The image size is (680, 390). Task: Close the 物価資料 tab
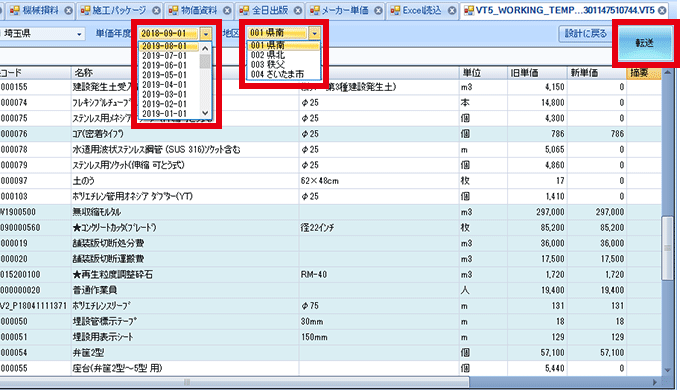227,10
